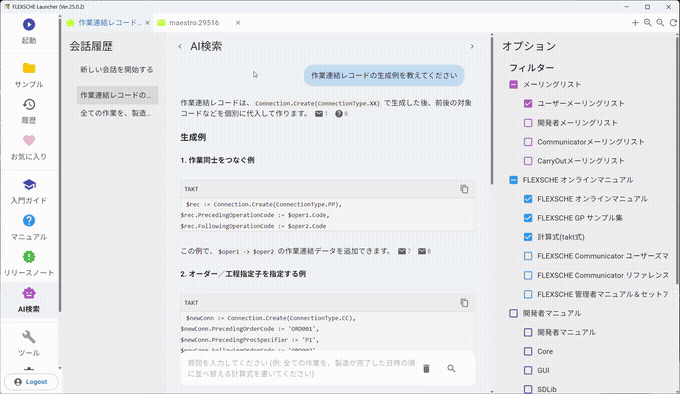This screenshot has height=394, width=680.
Task: Open mail reference 1 icon
Action: click(319, 114)
